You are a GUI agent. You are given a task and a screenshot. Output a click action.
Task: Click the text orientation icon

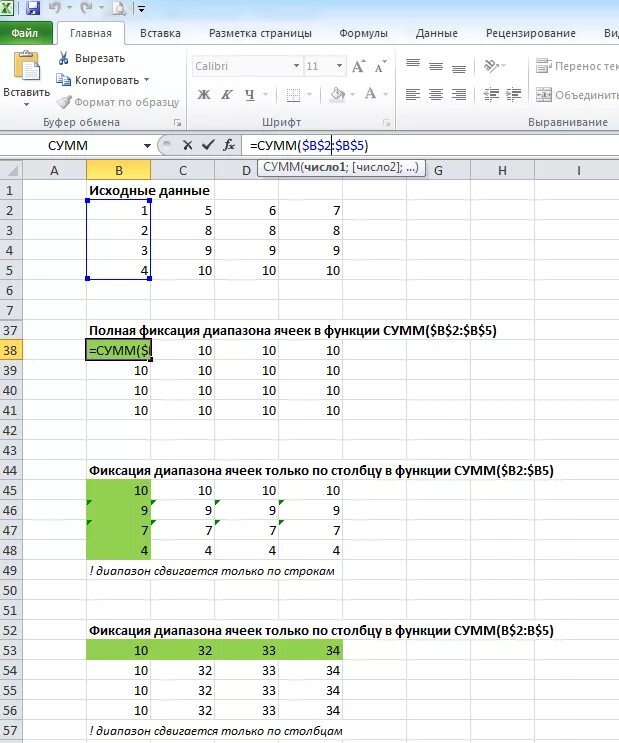(492, 66)
